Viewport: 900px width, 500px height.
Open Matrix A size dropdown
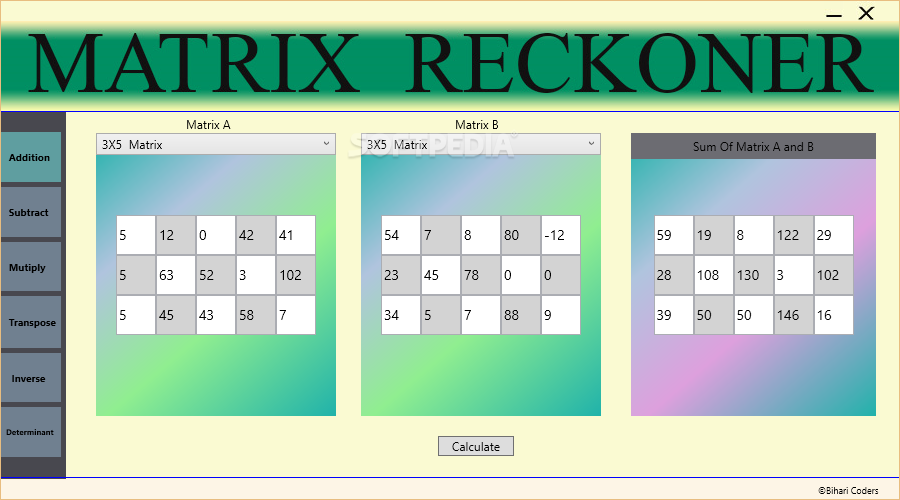click(x=216, y=145)
